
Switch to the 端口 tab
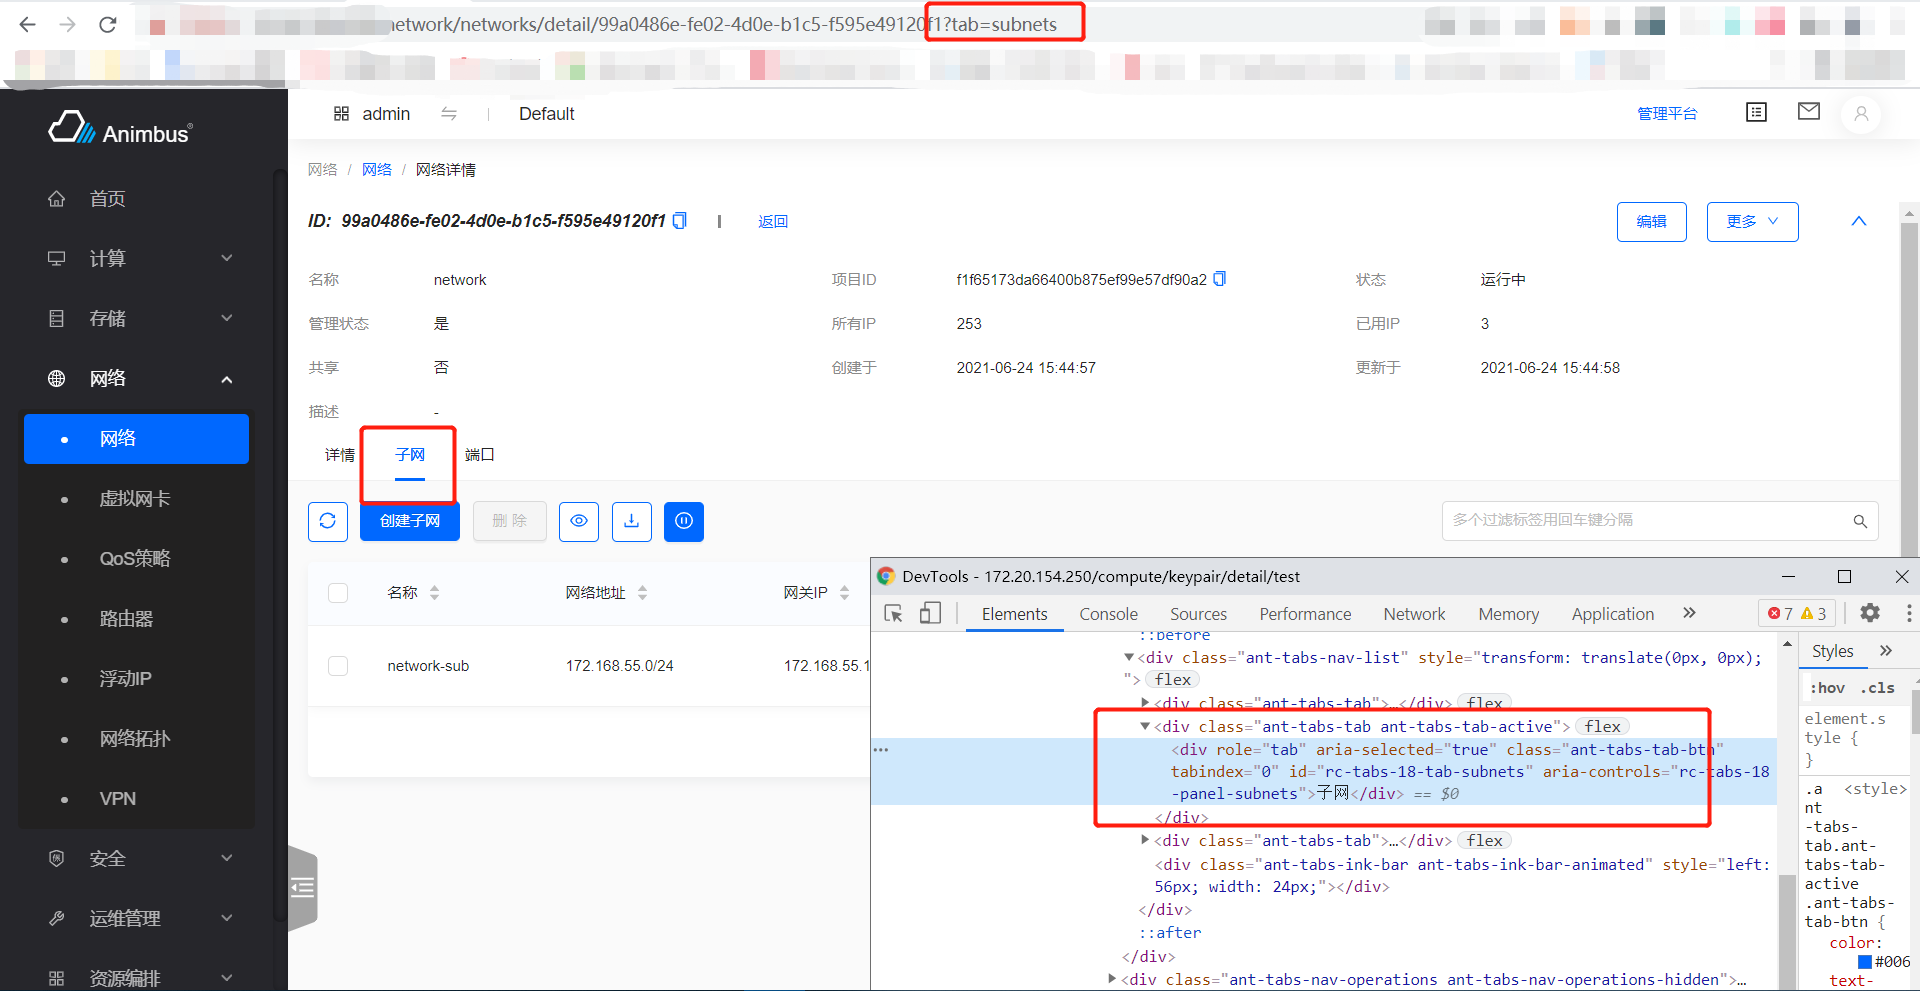coord(480,455)
